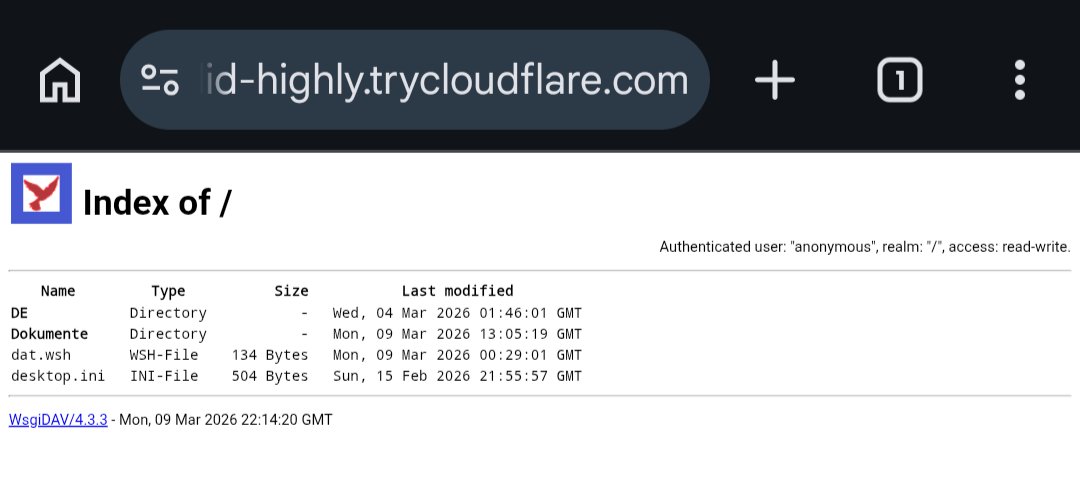Screen dimensions: 1080x491
Task: Follow the WsgiDAV/4.3.3 link
Action: coord(58,420)
